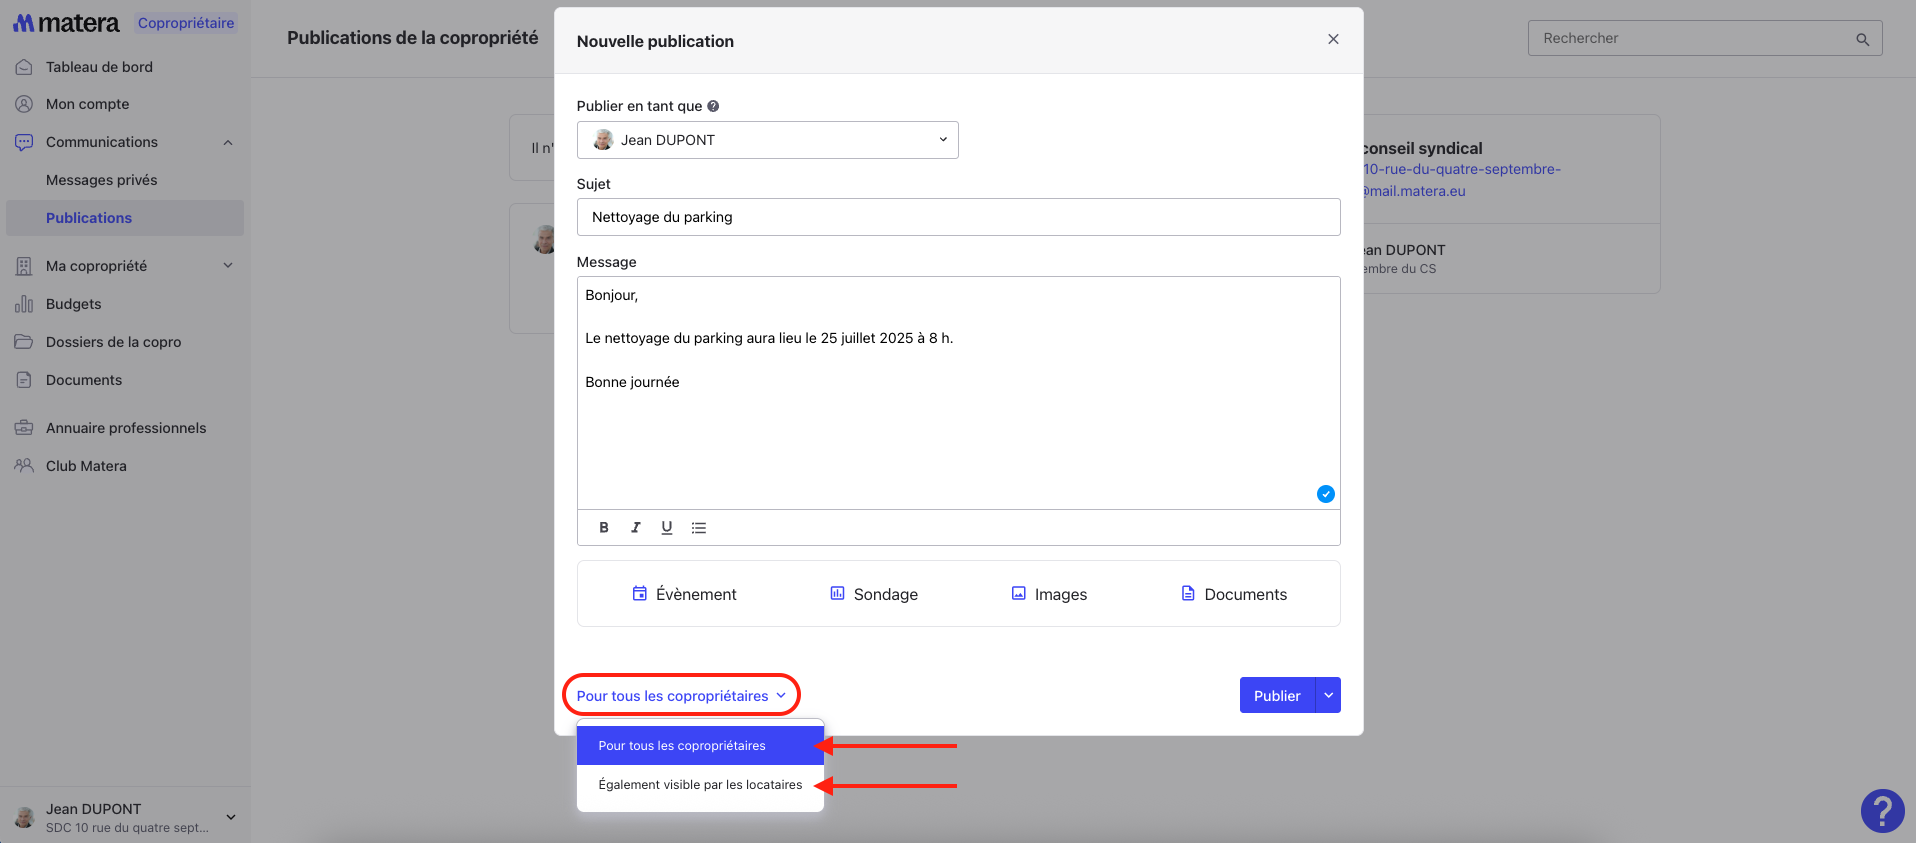Open the Jean DUPONT author dropdown

click(767, 140)
